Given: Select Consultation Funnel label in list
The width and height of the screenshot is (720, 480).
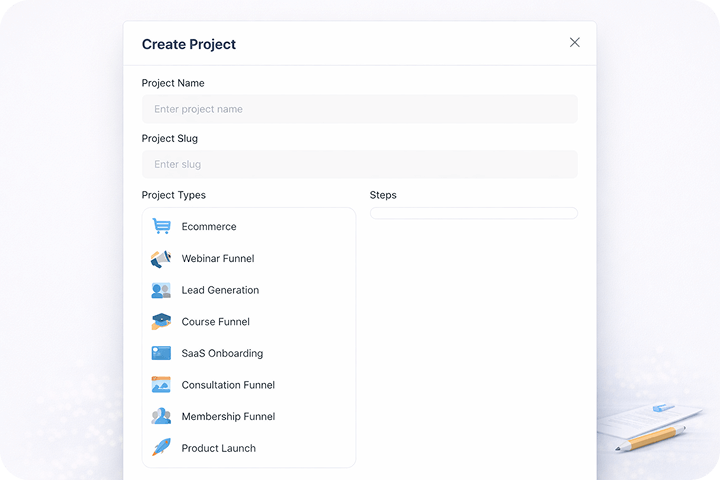Looking at the screenshot, I should click(228, 385).
